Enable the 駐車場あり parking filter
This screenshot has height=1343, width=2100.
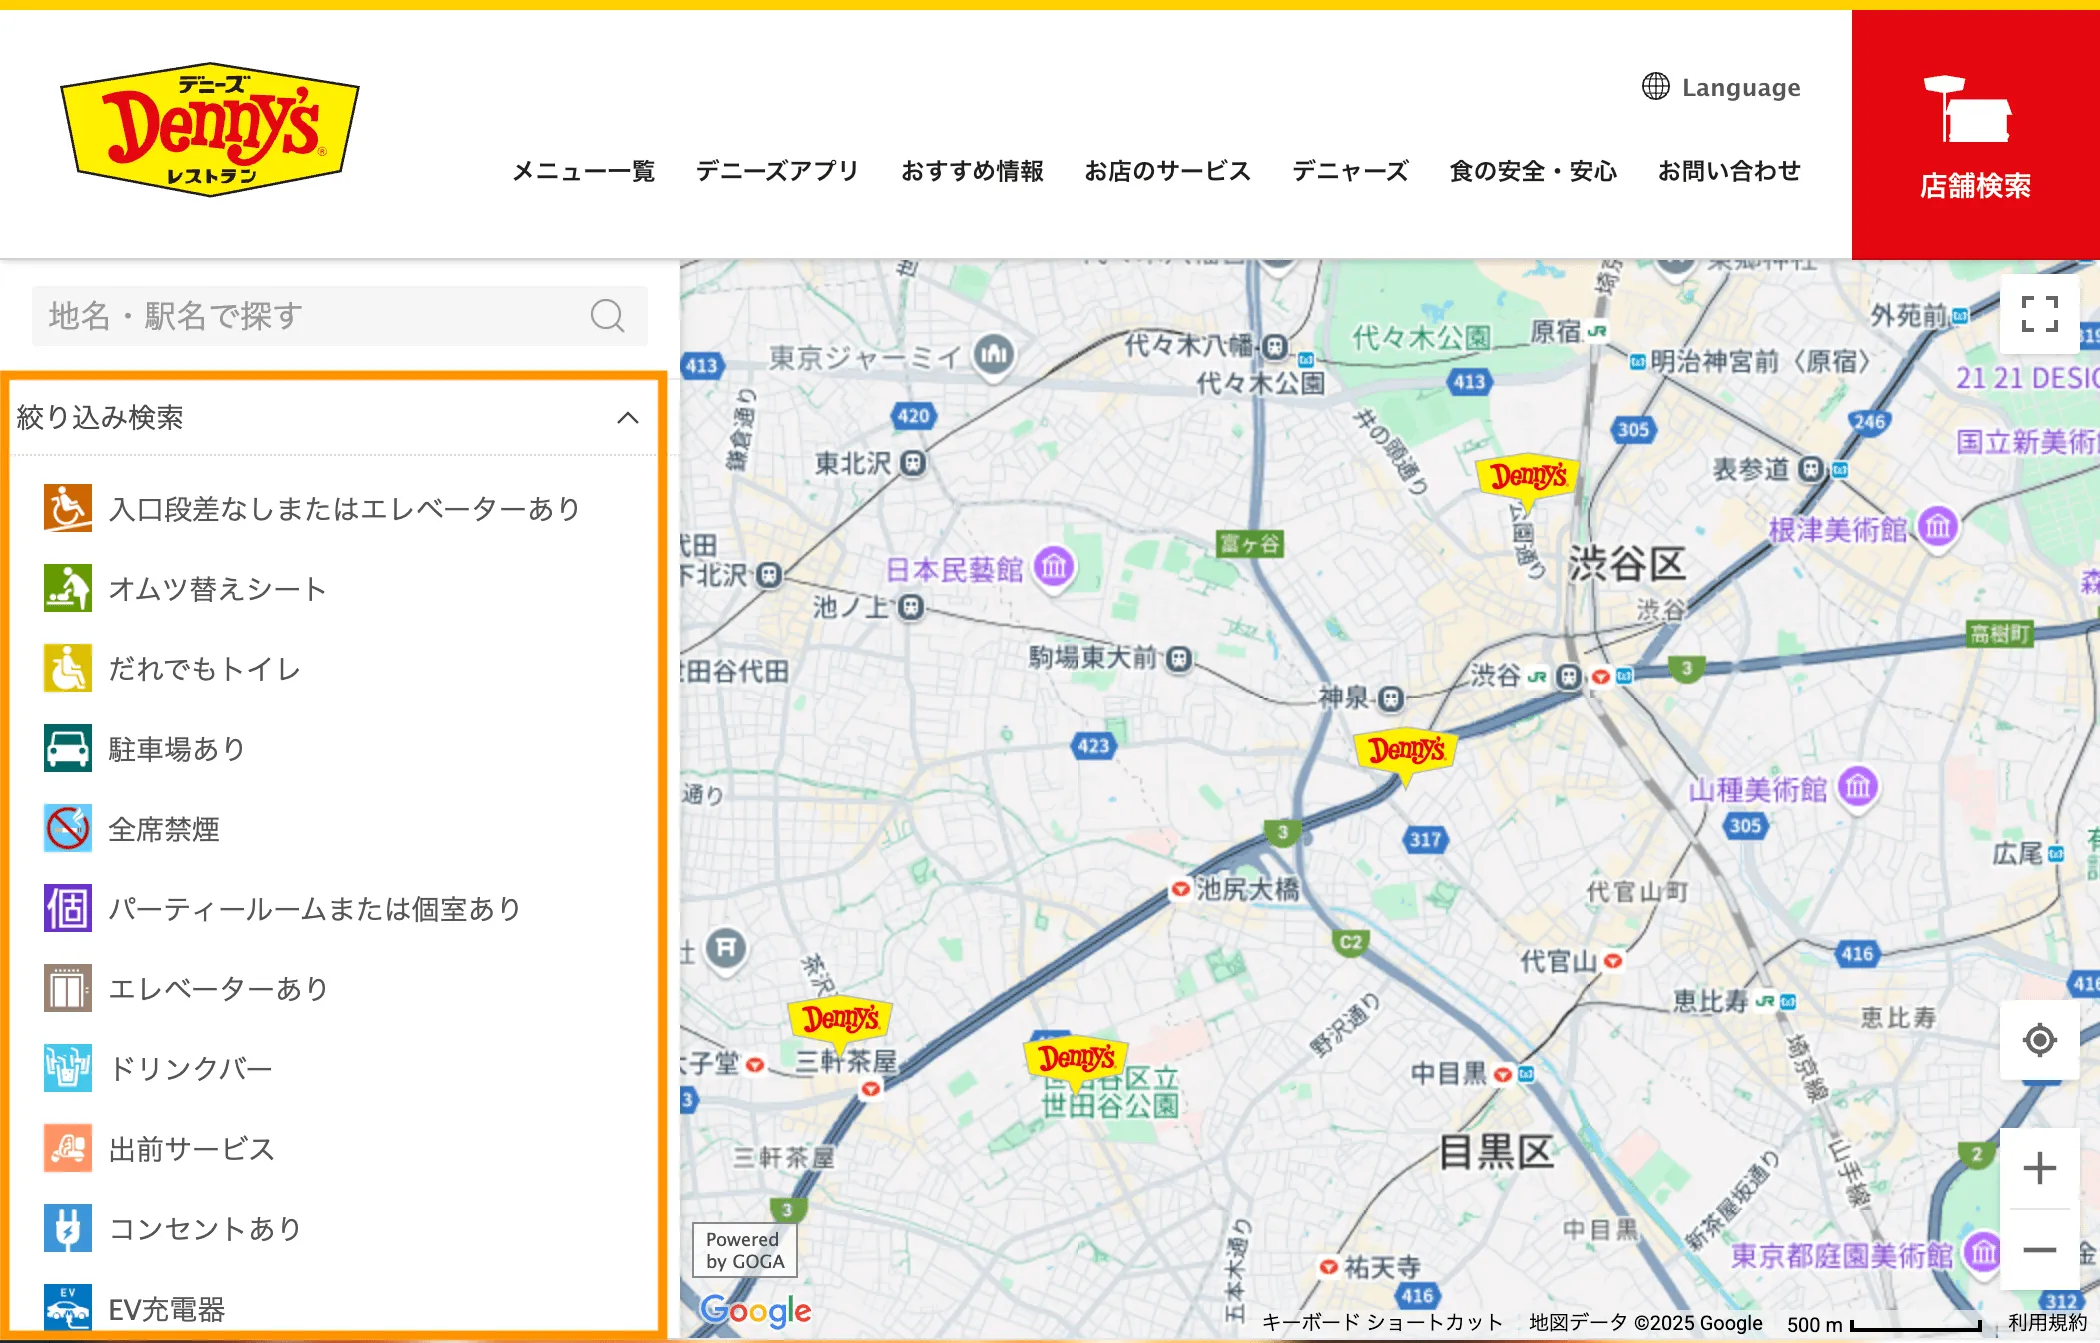(x=66, y=748)
